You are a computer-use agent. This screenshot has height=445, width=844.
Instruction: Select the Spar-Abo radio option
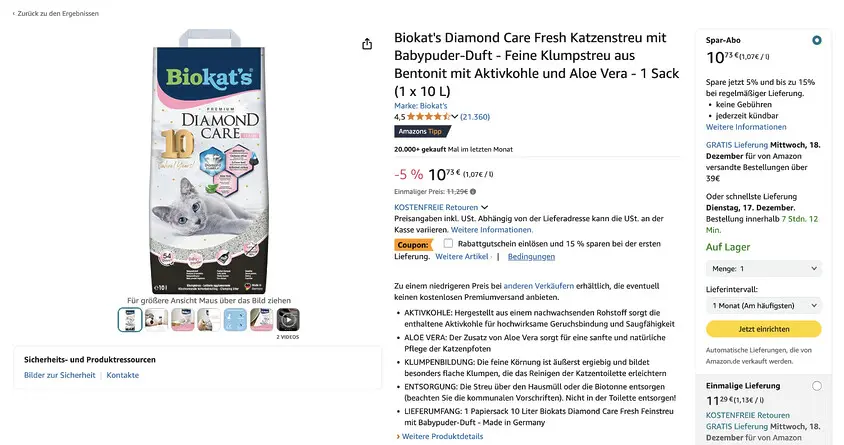pyautogui.click(x=817, y=40)
